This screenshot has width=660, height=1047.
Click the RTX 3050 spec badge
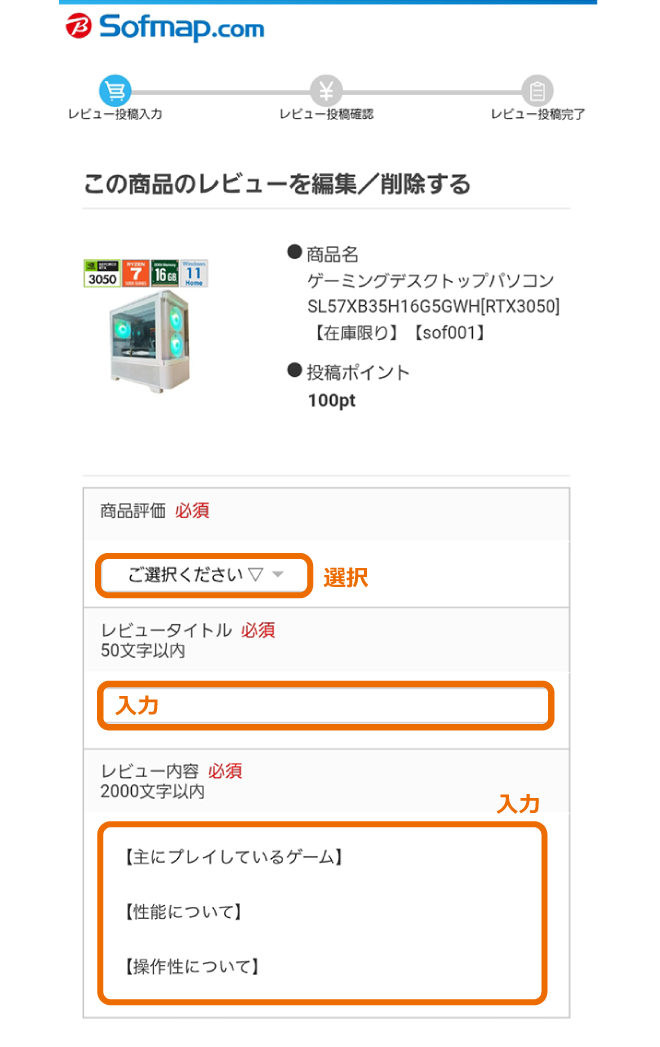(x=100, y=273)
